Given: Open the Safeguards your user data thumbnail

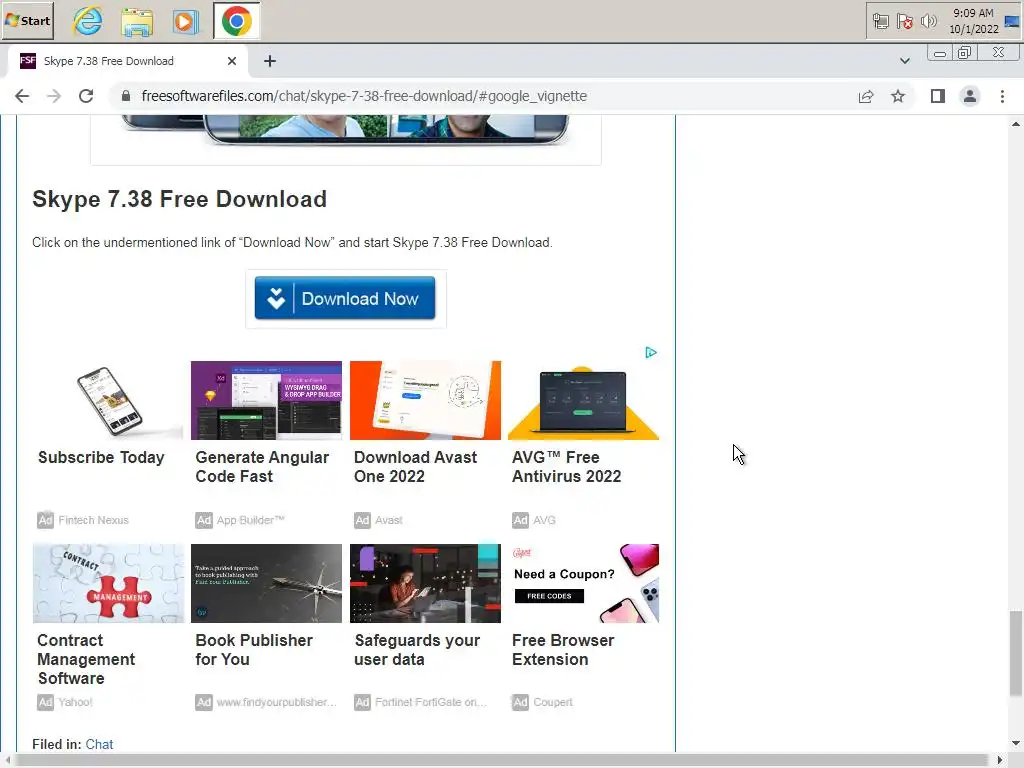Looking at the screenshot, I should point(425,583).
